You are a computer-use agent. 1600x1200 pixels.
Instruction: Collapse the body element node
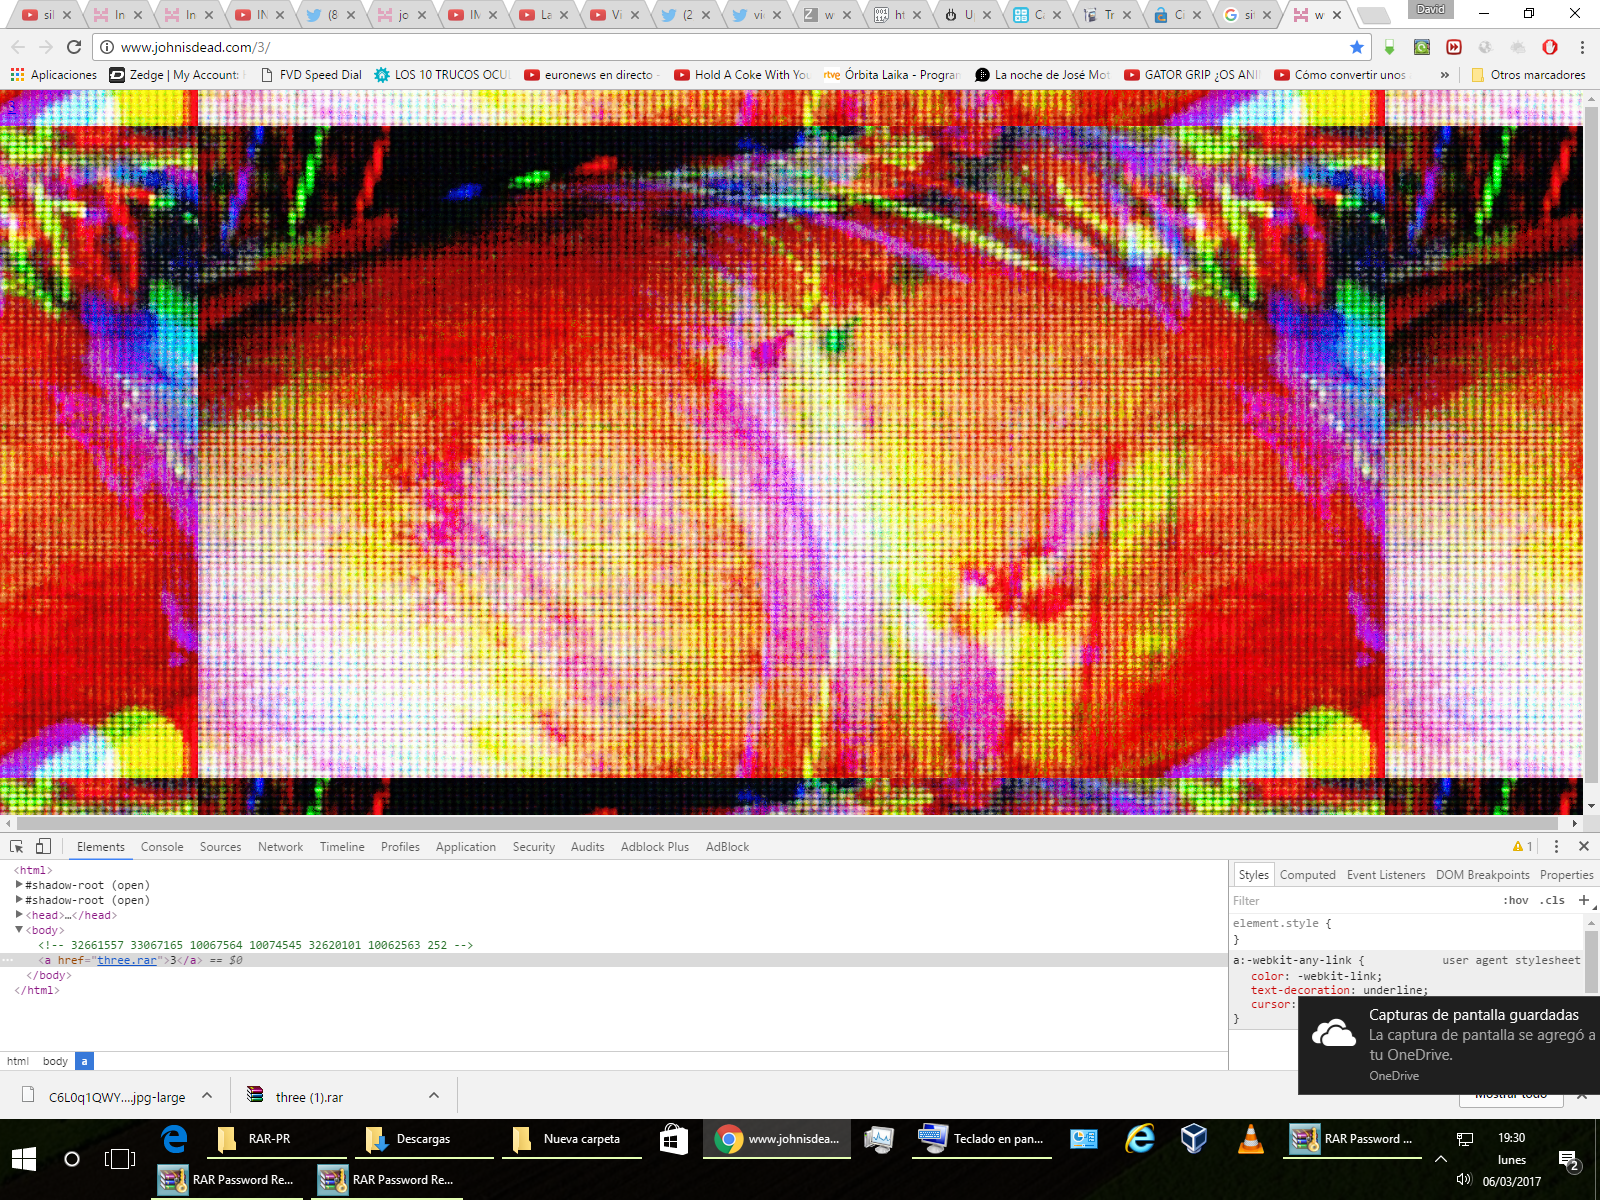[19, 930]
